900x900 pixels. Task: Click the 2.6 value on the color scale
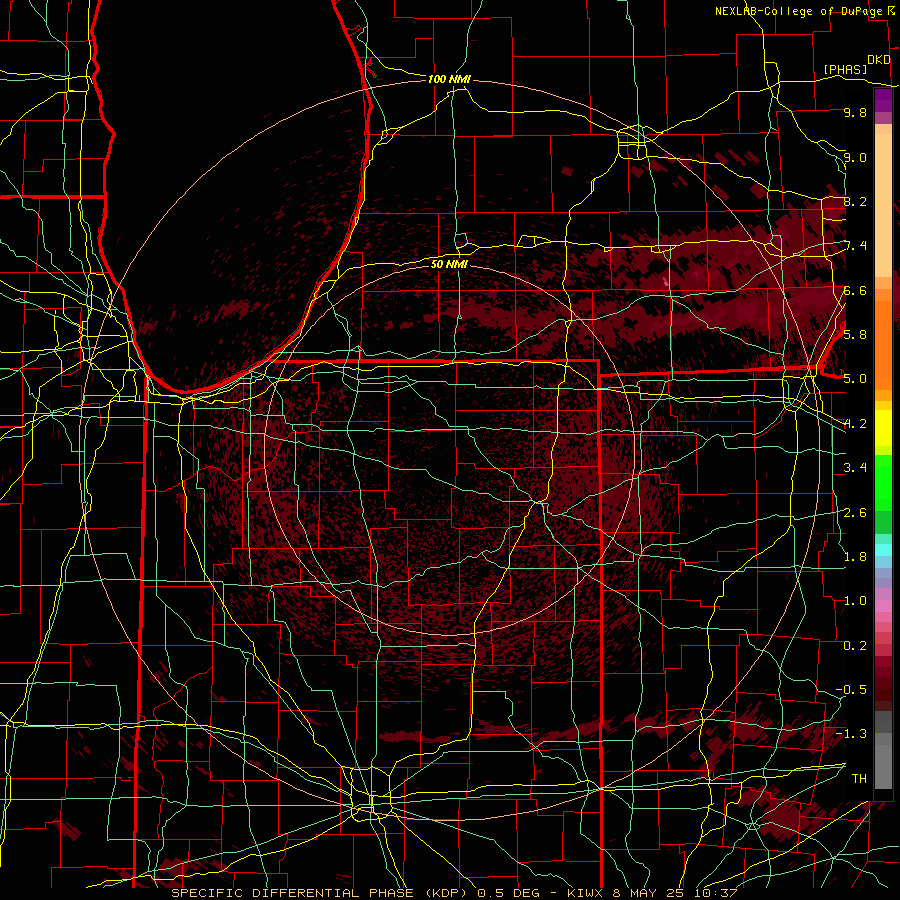tap(855, 513)
